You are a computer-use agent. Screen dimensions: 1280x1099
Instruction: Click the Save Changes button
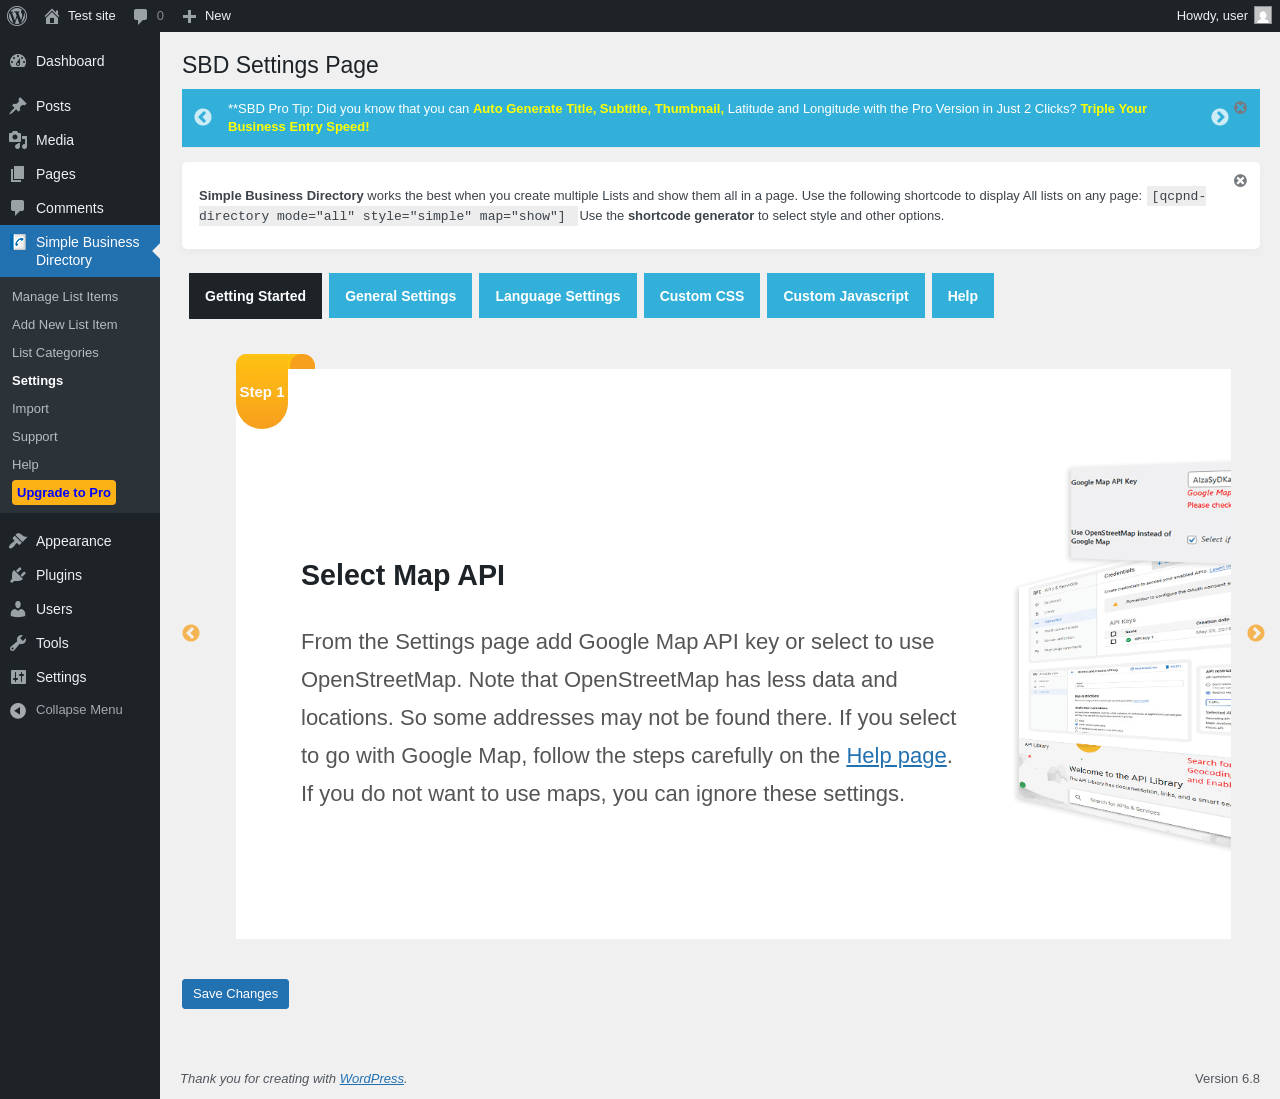(235, 994)
